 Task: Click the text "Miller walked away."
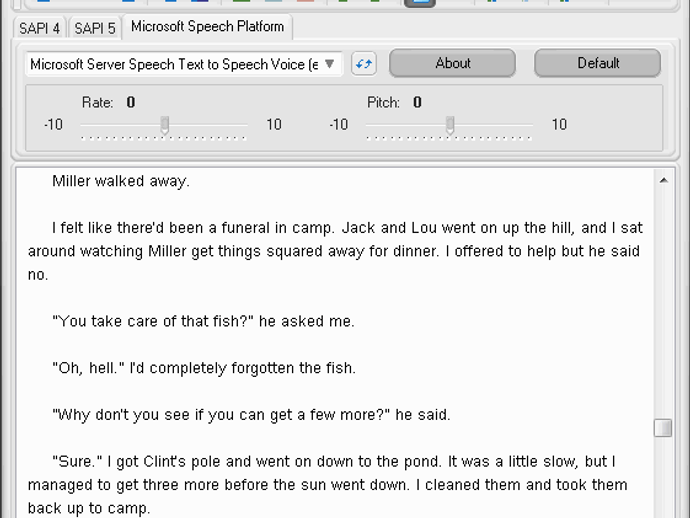[121, 181]
